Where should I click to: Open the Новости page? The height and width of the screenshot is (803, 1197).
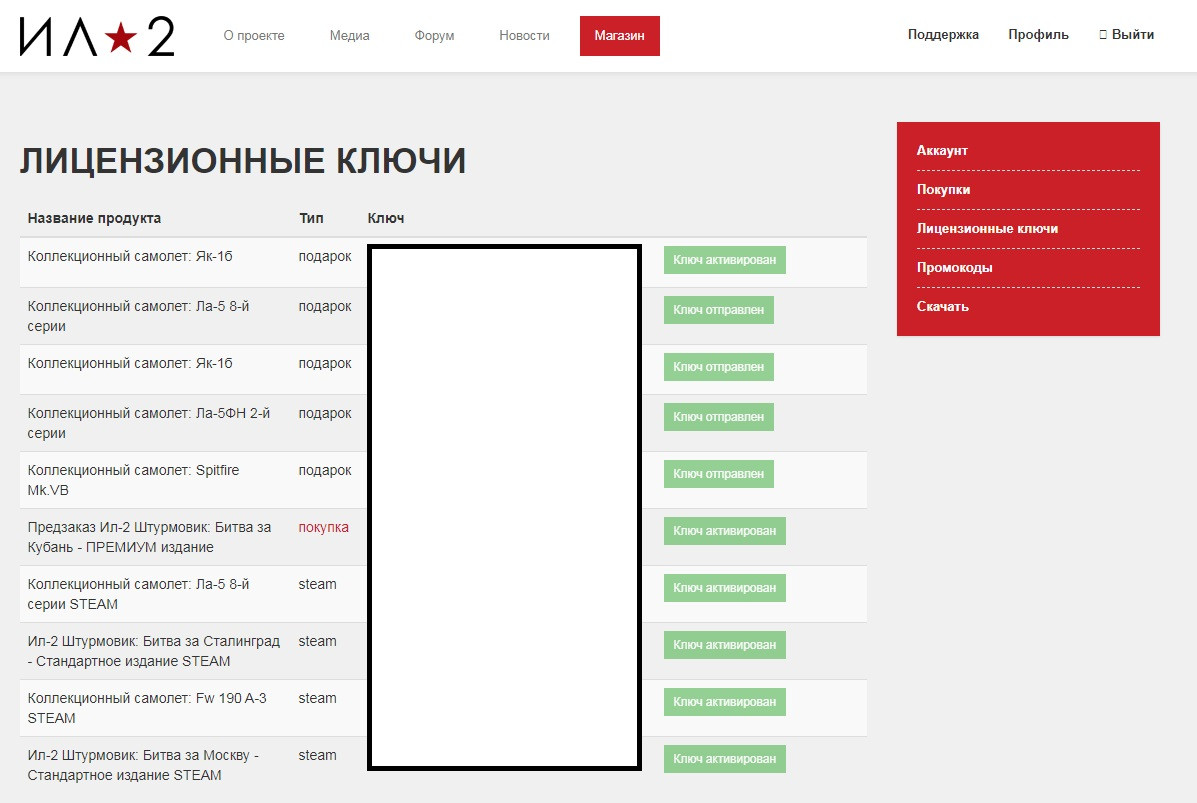pyautogui.click(x=524, y=36)
